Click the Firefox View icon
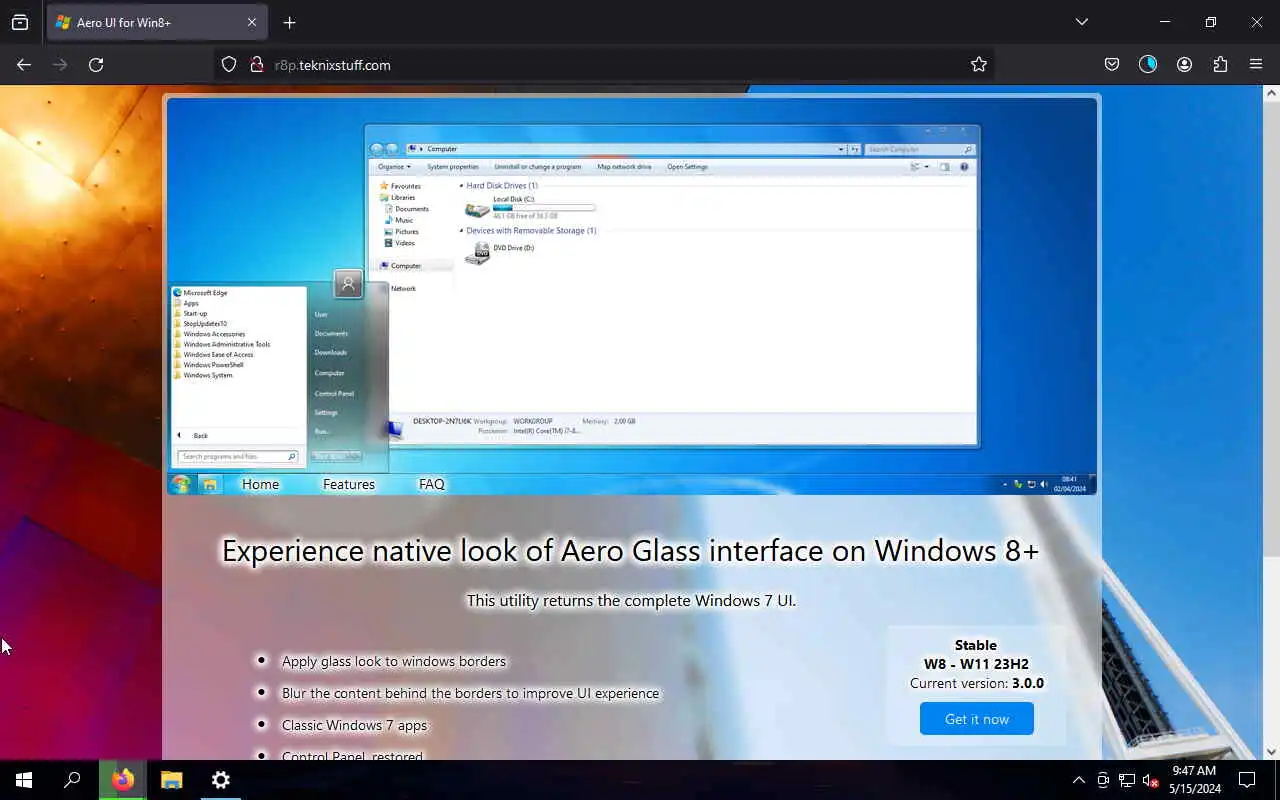Screen dimensions: 1280x800 [20, 22]
